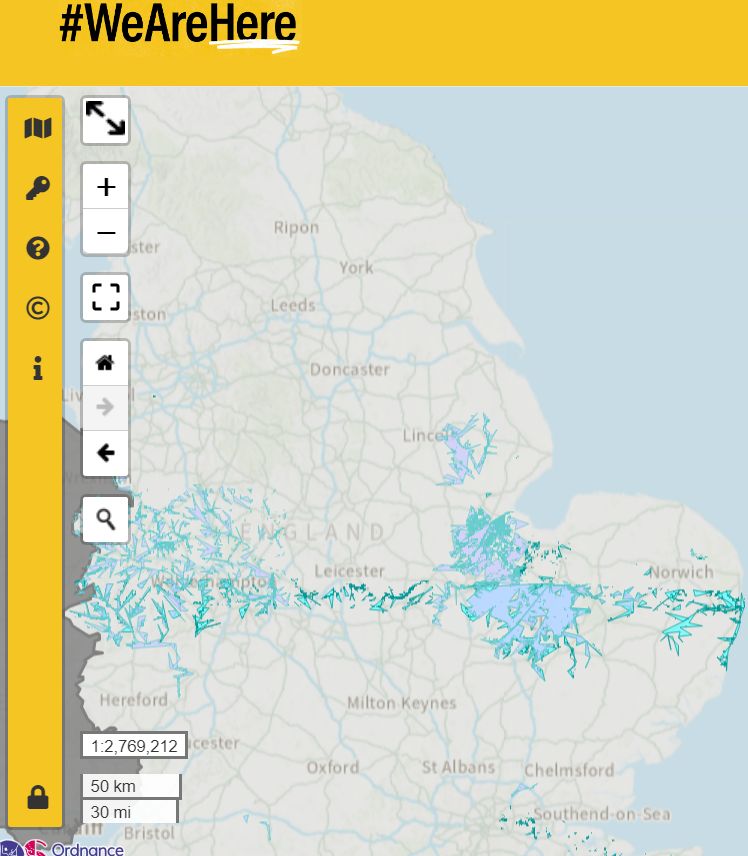Image resolution: width=748 pixels, height=856 pixels.
Task: Click the #WeAreHere header logo
Action: pyautogui.click(x=179, y=27)
